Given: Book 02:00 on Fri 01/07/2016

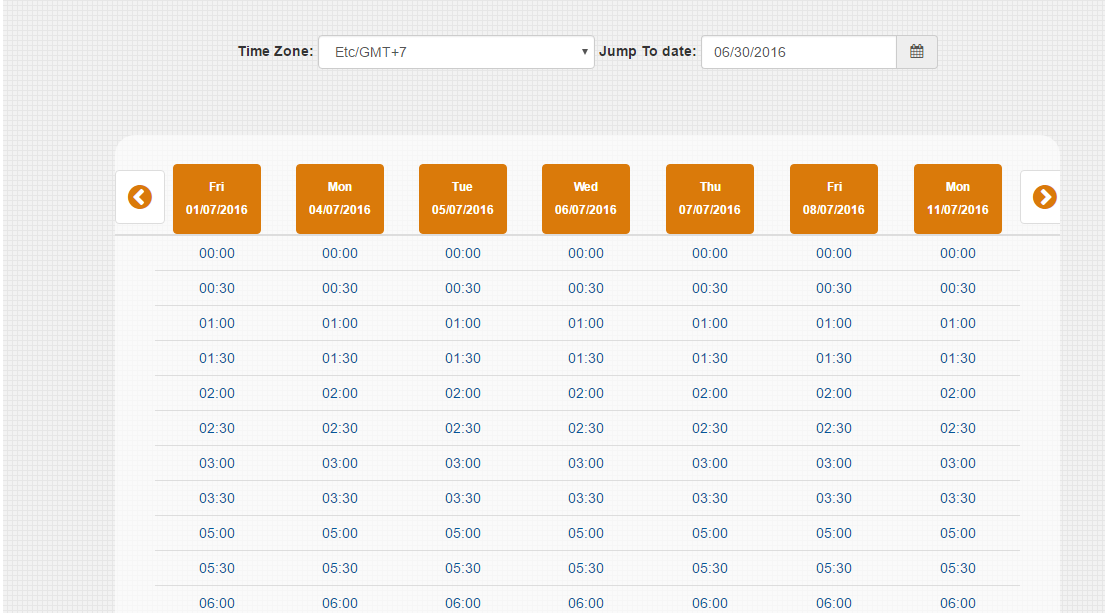Looking at the screenshot, I should tap(216, 393).
